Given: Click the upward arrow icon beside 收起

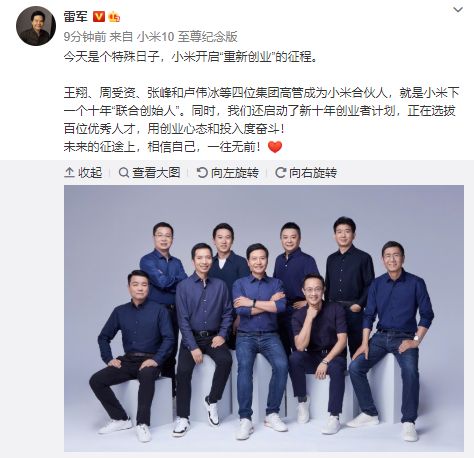Looking at the screenshot, I should pyautogui.click(x=69, y=173).
